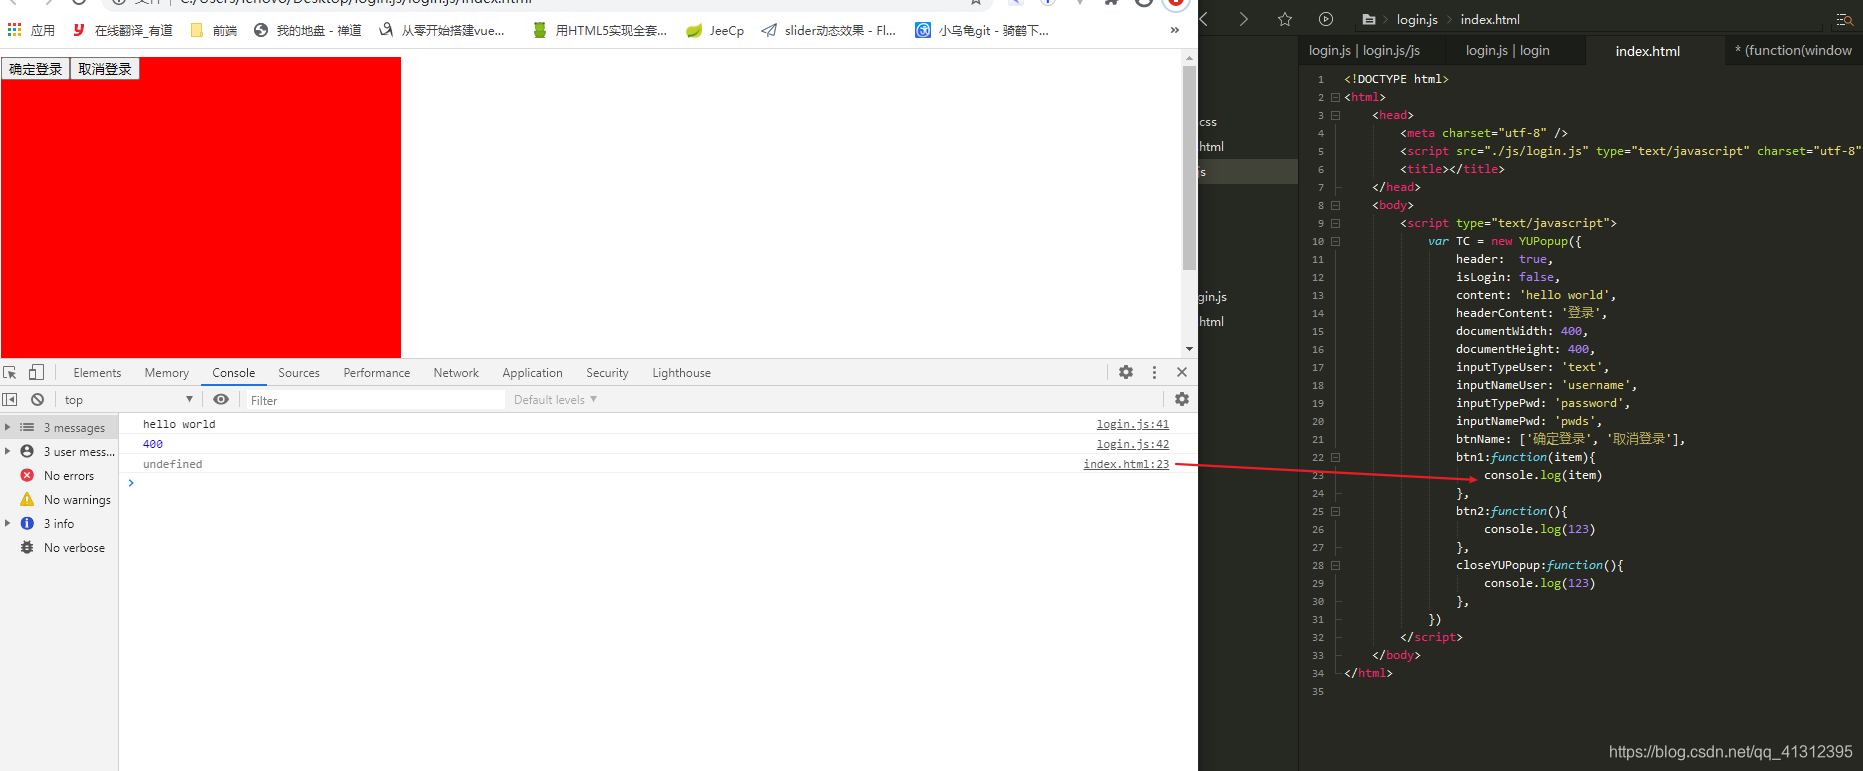Image resolution: width=1863 pixels, height=771 pixels.
Task: Open the editor search list icon
Action: pos(1845,19)
